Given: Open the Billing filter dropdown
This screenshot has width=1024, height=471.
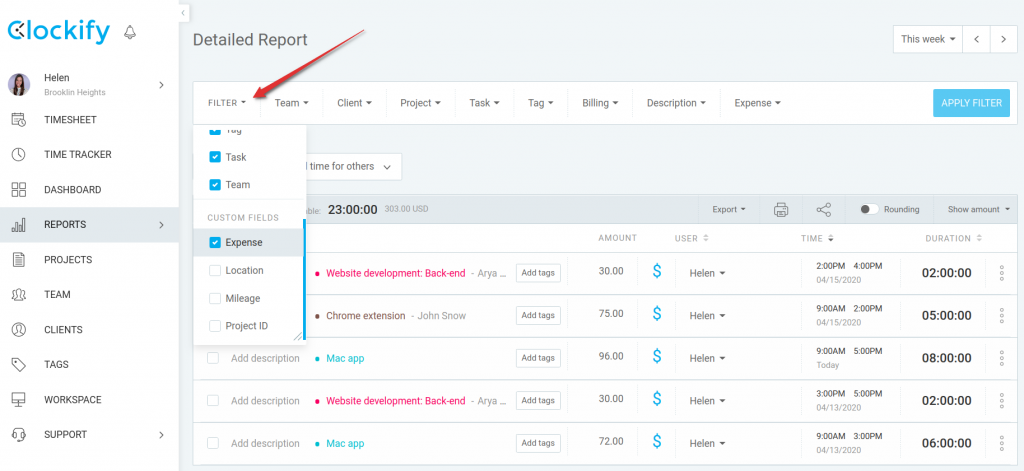Looking at the screenshot, I should [x=600, y=103].
